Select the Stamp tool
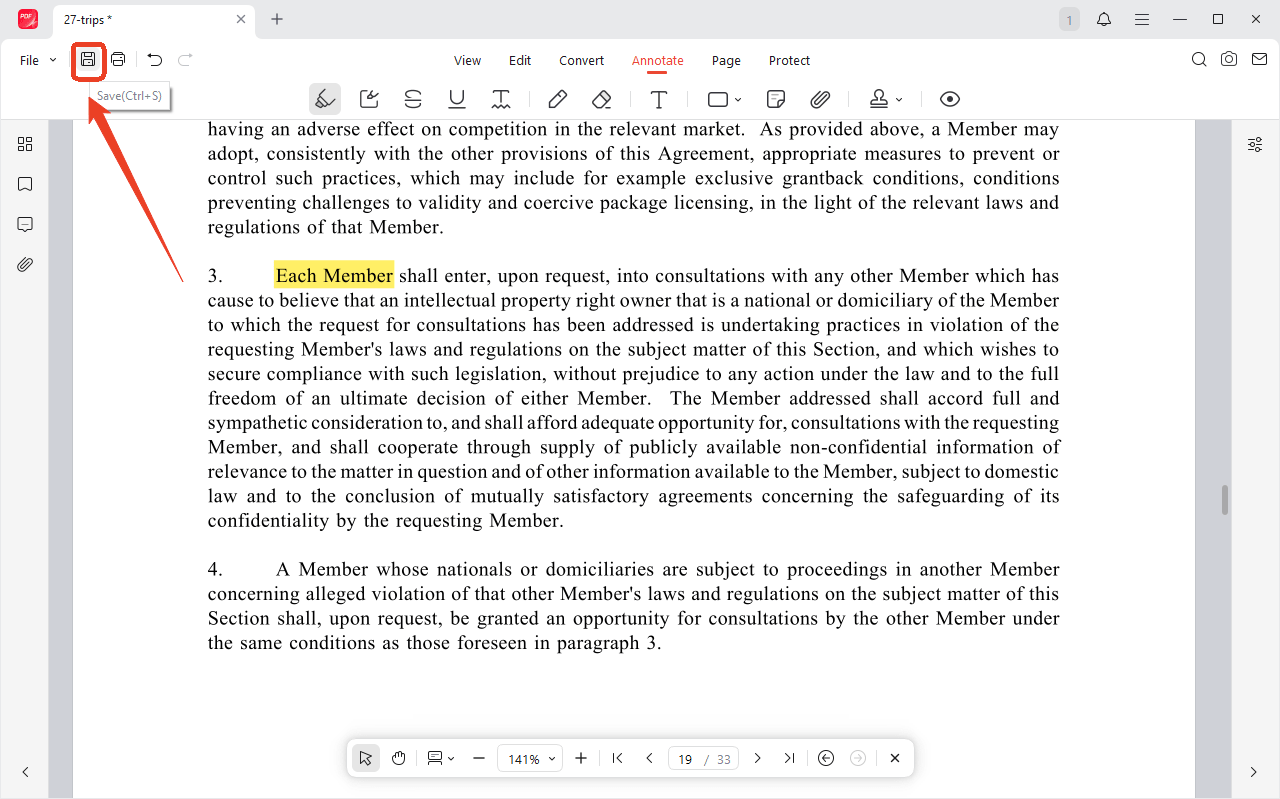 pyautogui.click(x=879, y=99)
